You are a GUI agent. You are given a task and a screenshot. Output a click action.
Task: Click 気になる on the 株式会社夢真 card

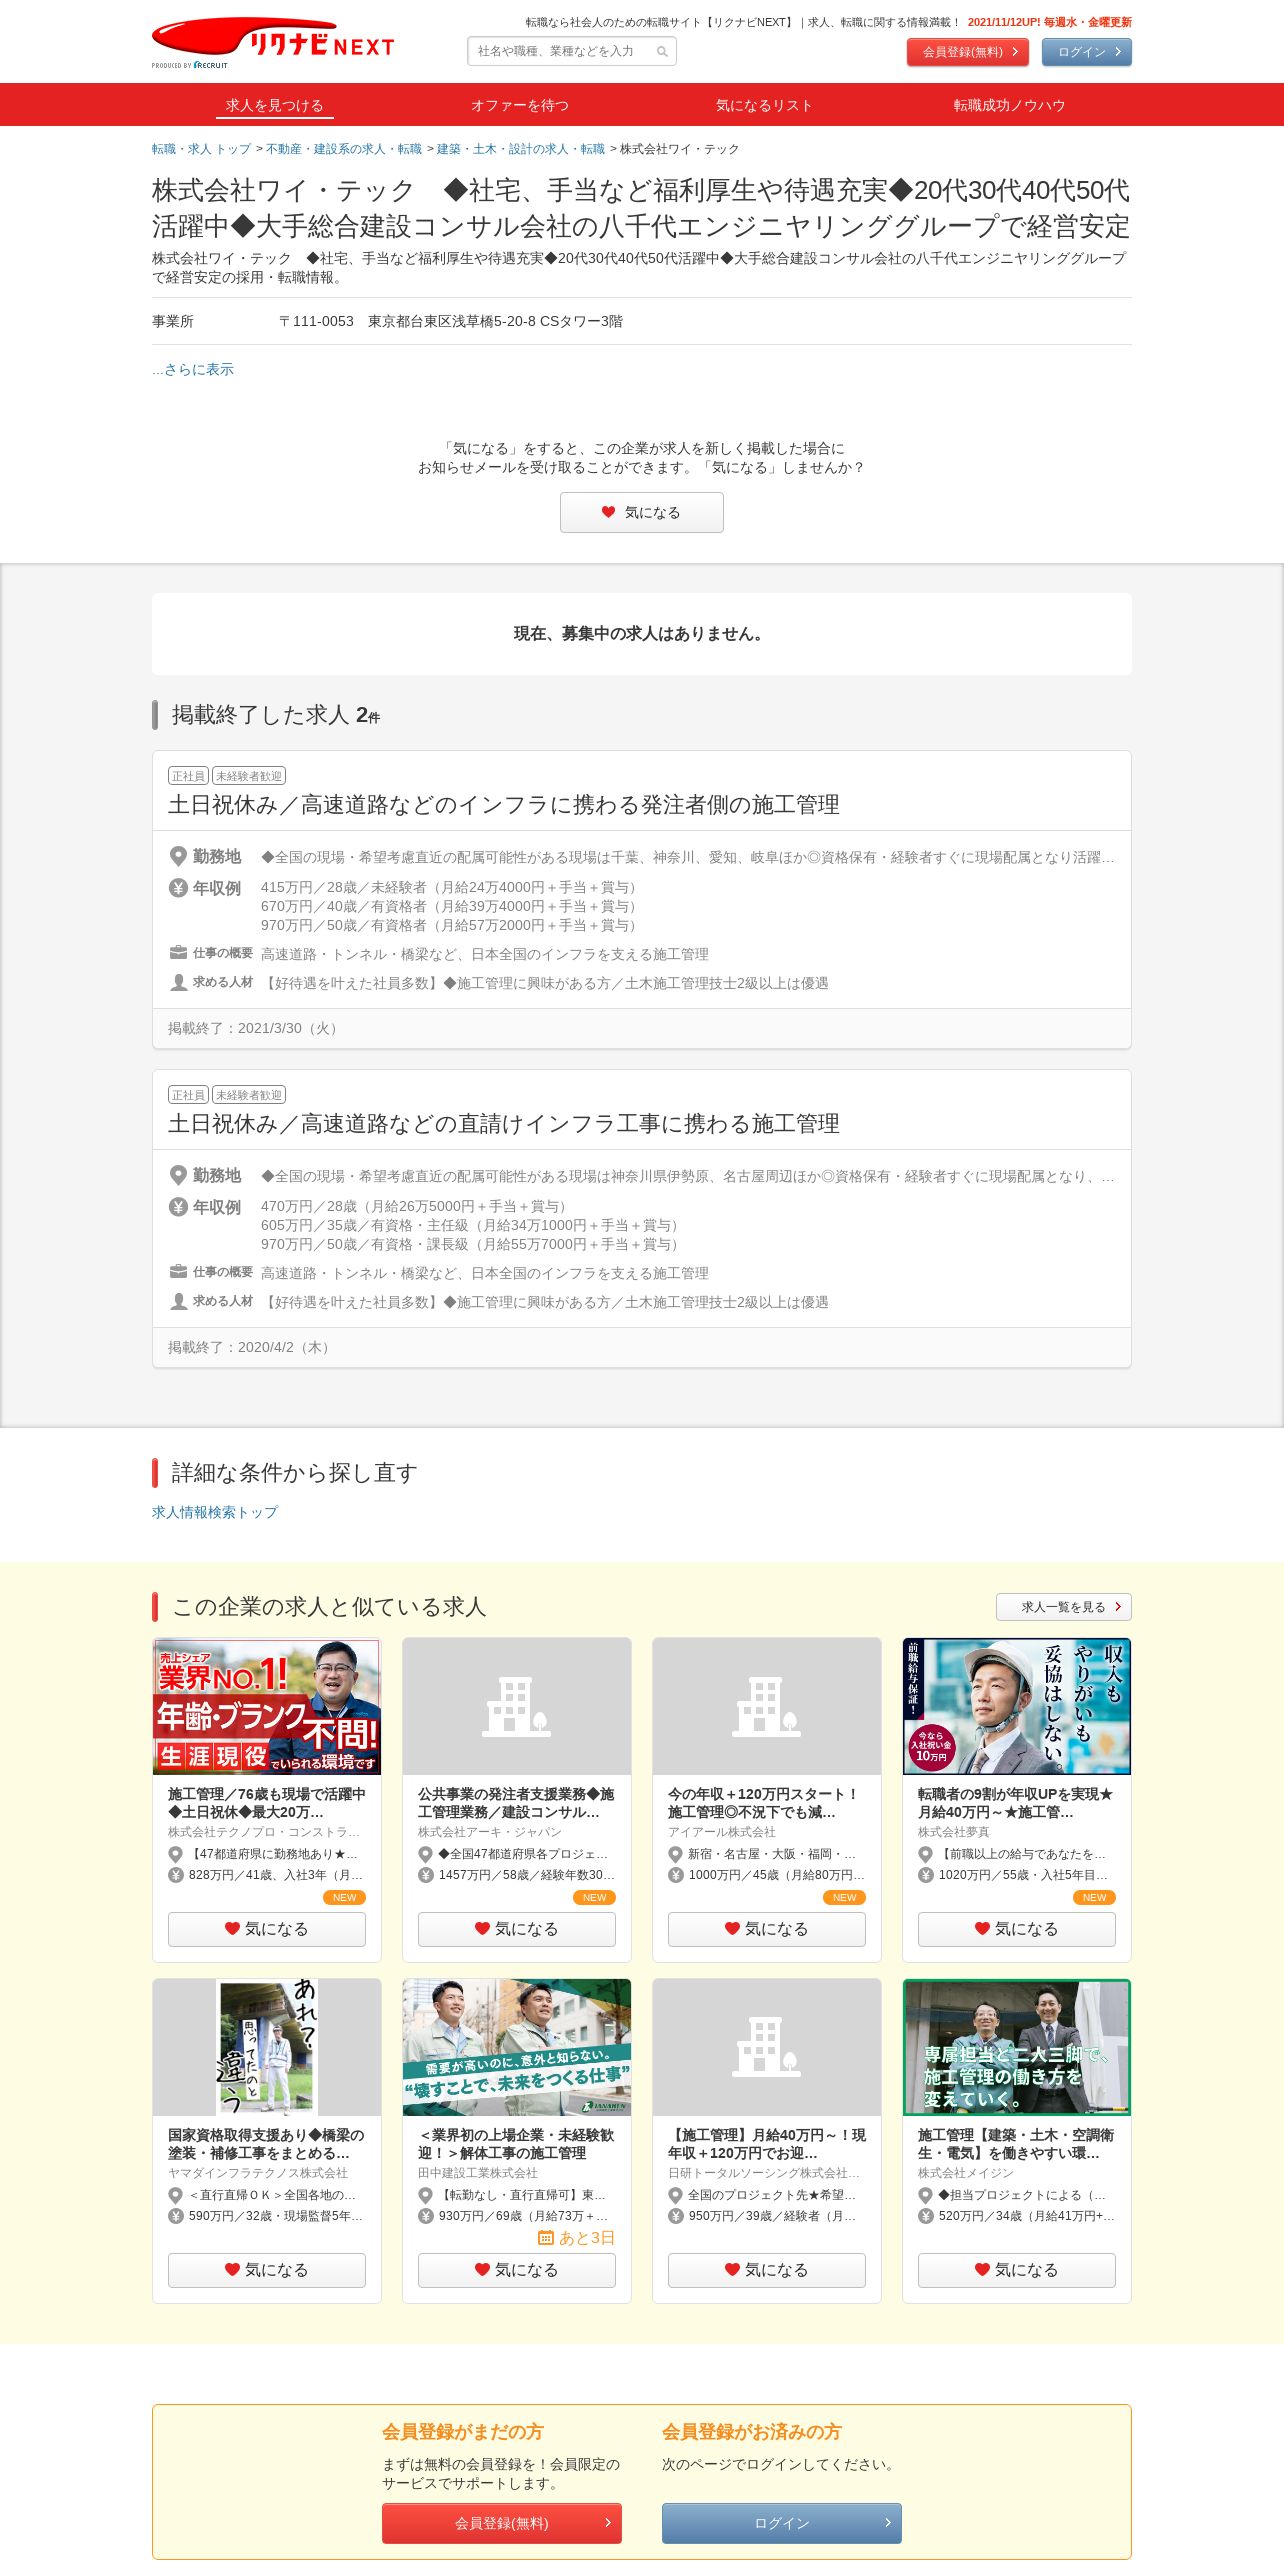coord(1017,1929)
